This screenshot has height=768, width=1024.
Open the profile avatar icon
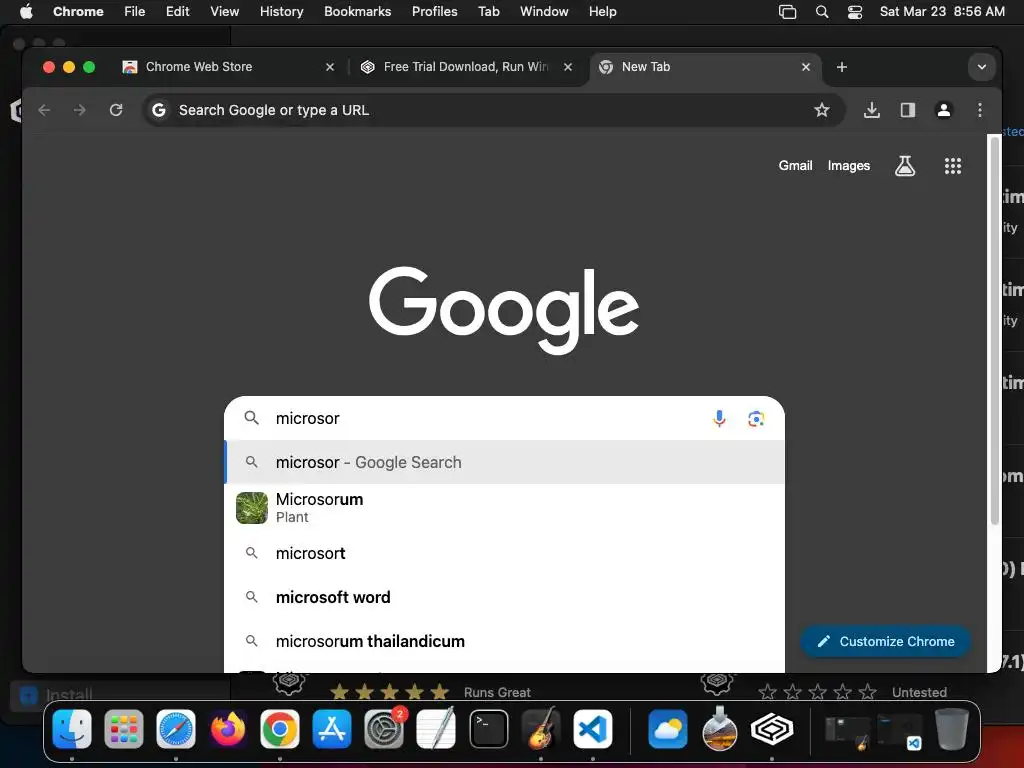tap(944, 110)
